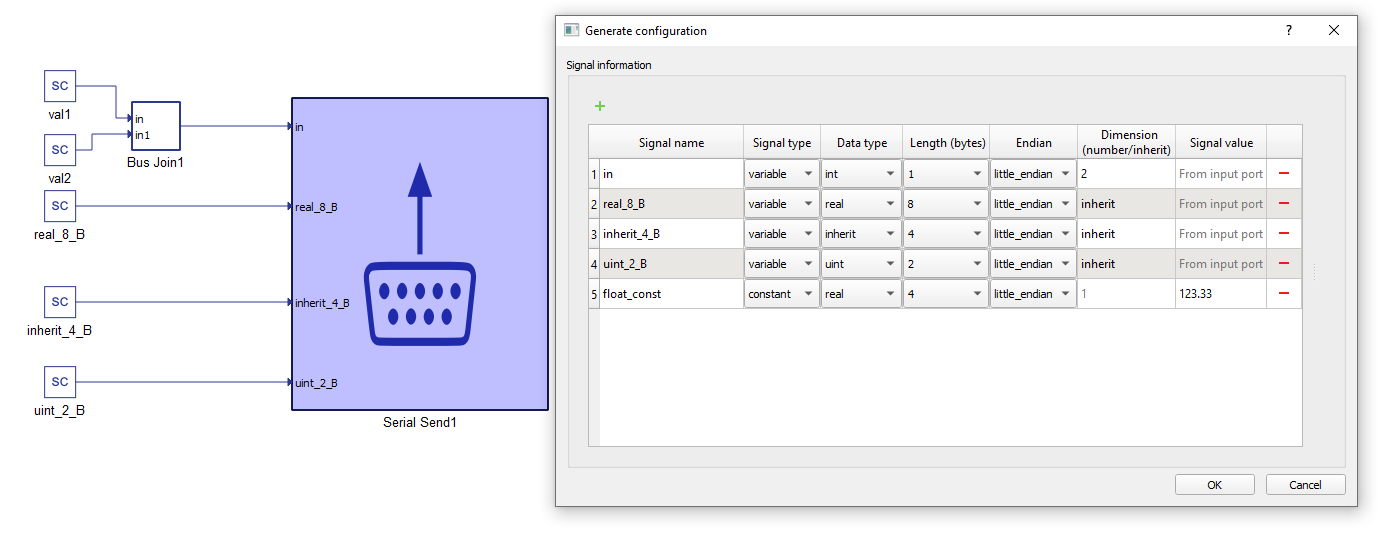Click the val1 SC input block

[x=60, y=86]
